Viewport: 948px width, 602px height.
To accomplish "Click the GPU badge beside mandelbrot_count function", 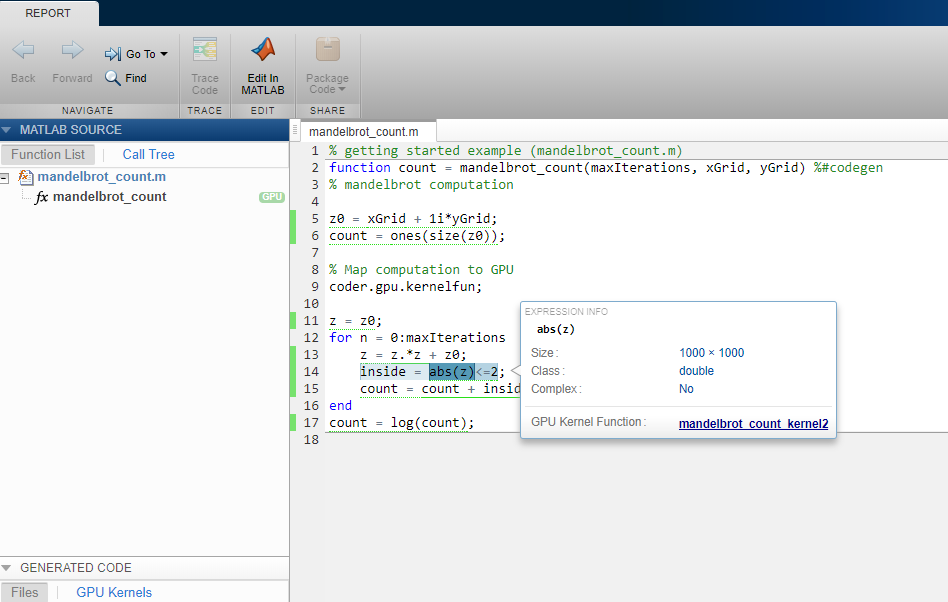I will (272, 197).
